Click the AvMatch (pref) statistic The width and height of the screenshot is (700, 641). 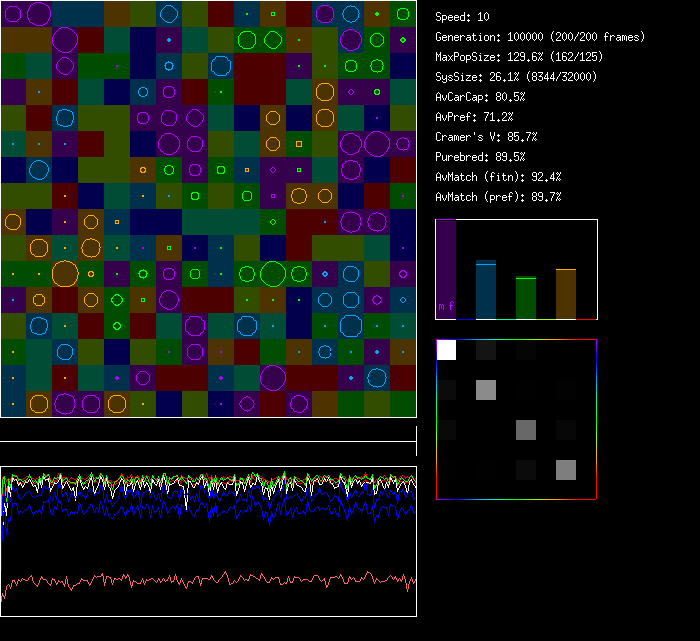[498, 197]
